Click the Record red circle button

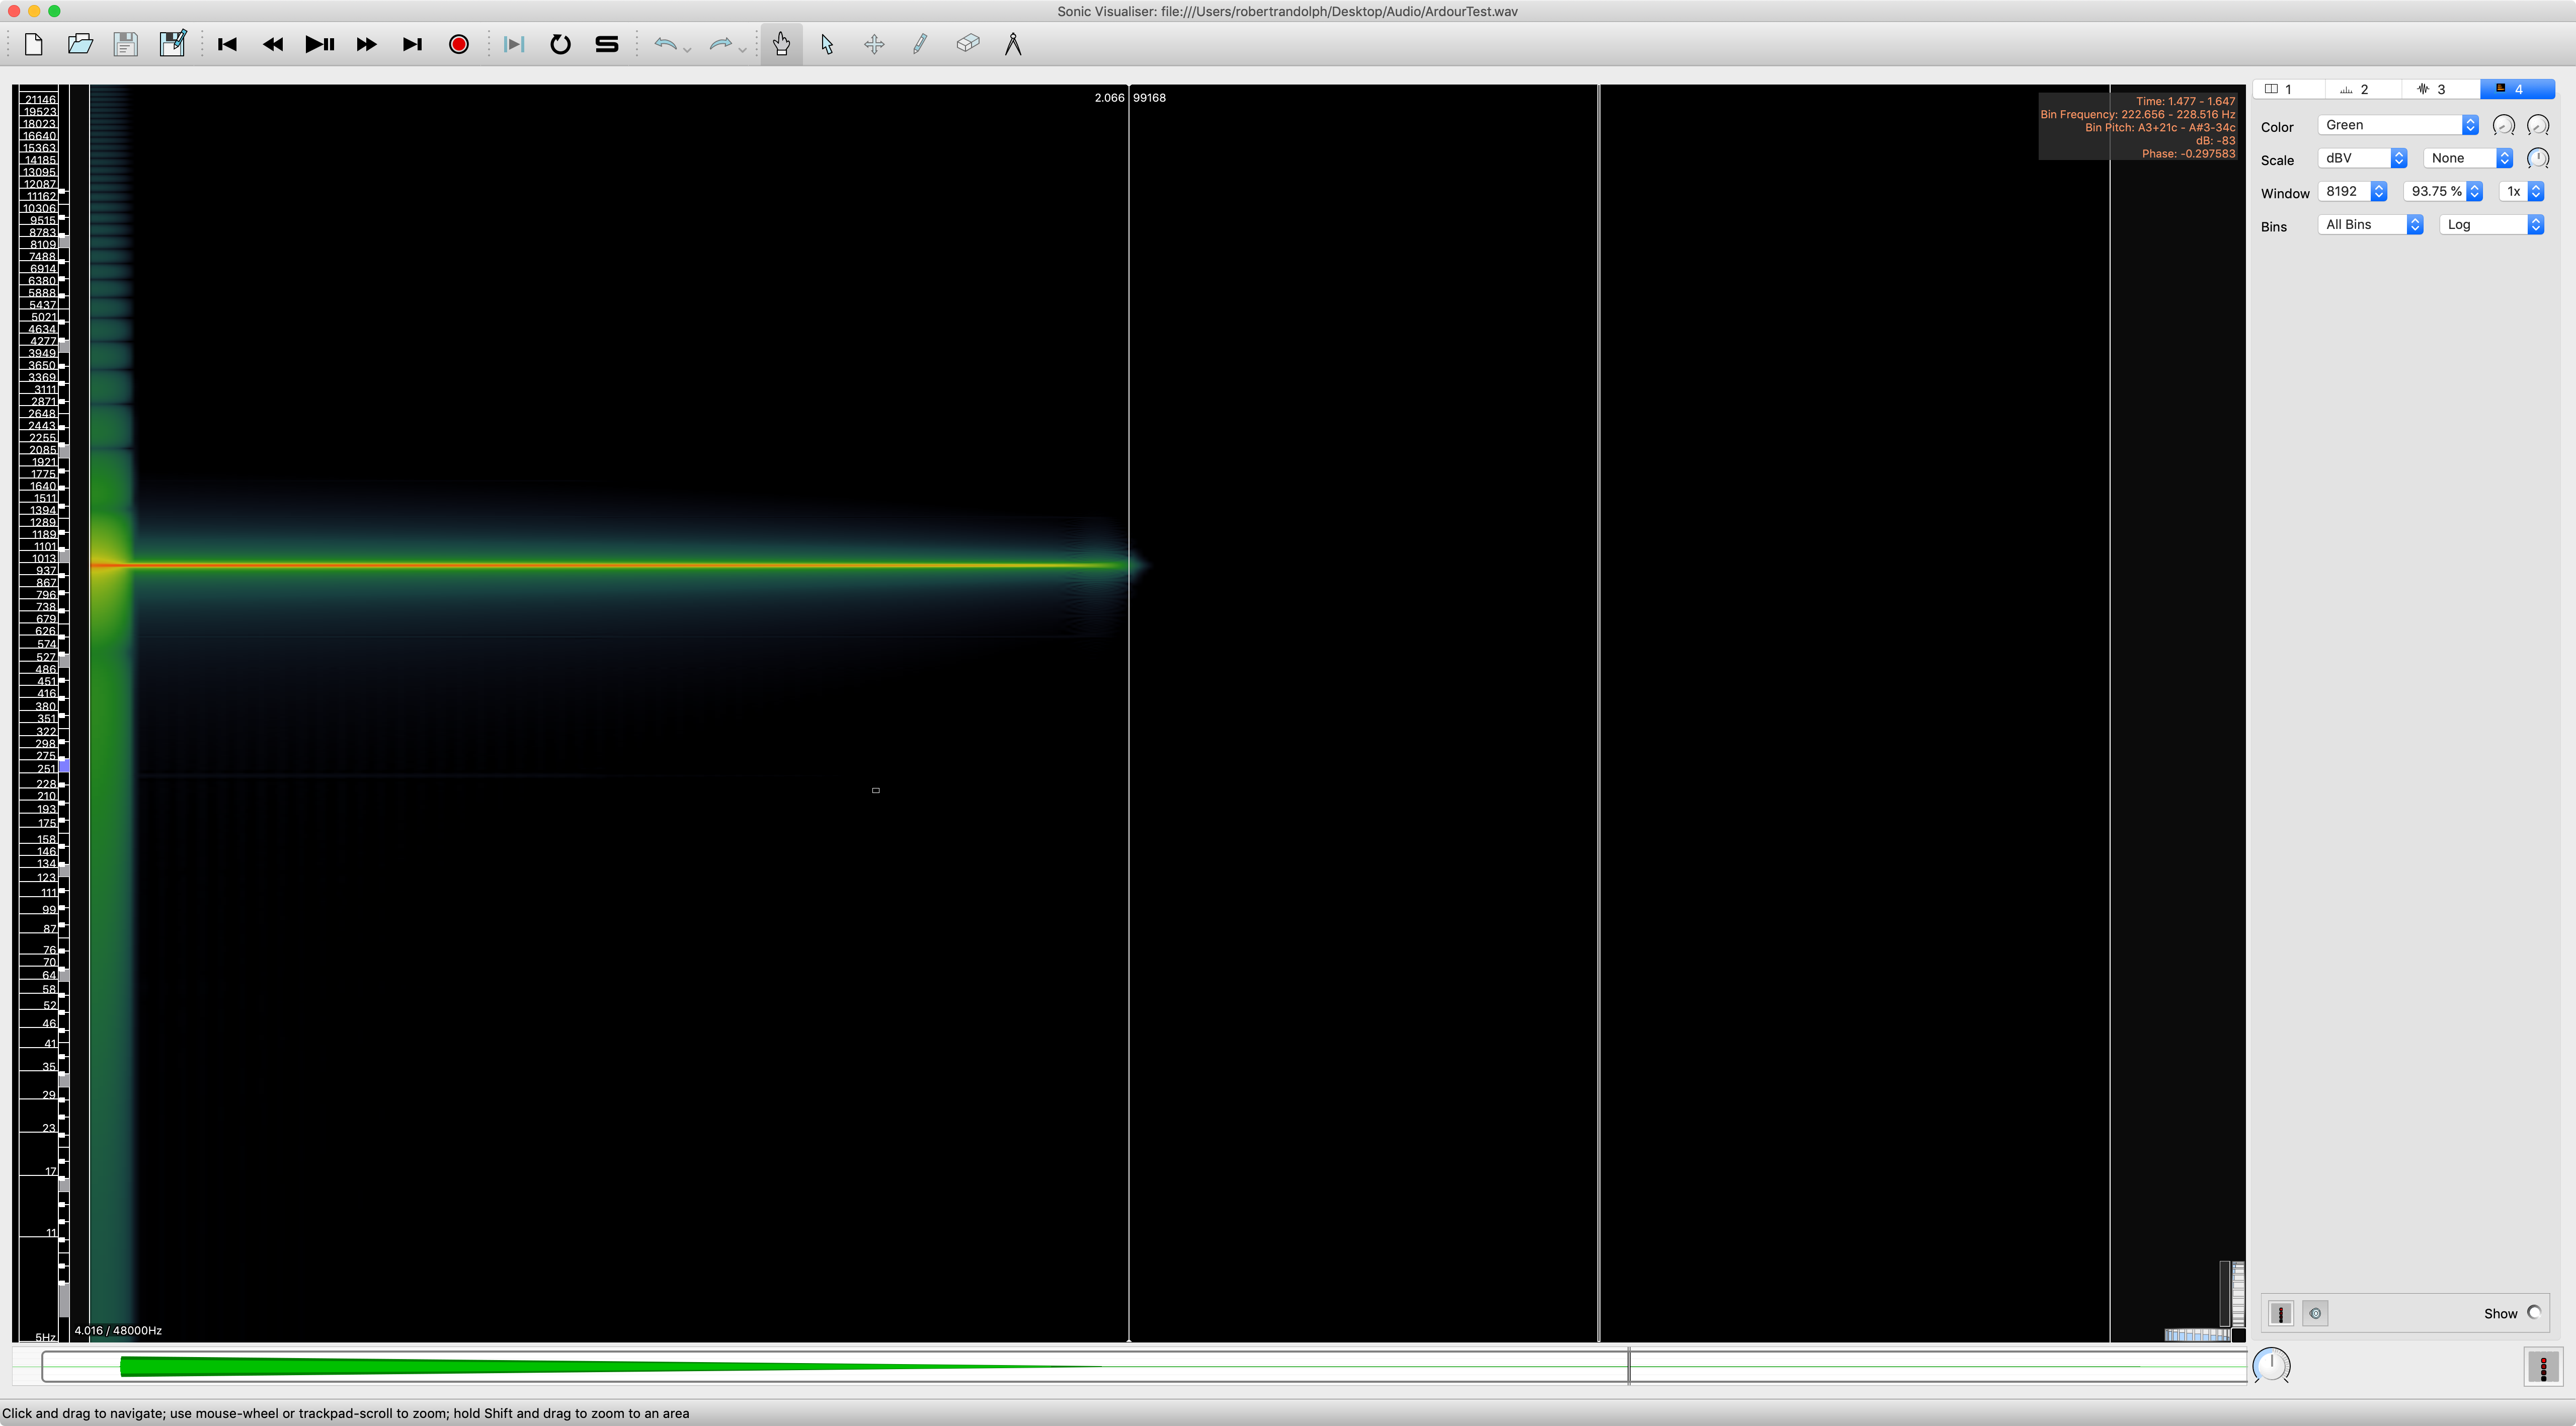[459, 44]
